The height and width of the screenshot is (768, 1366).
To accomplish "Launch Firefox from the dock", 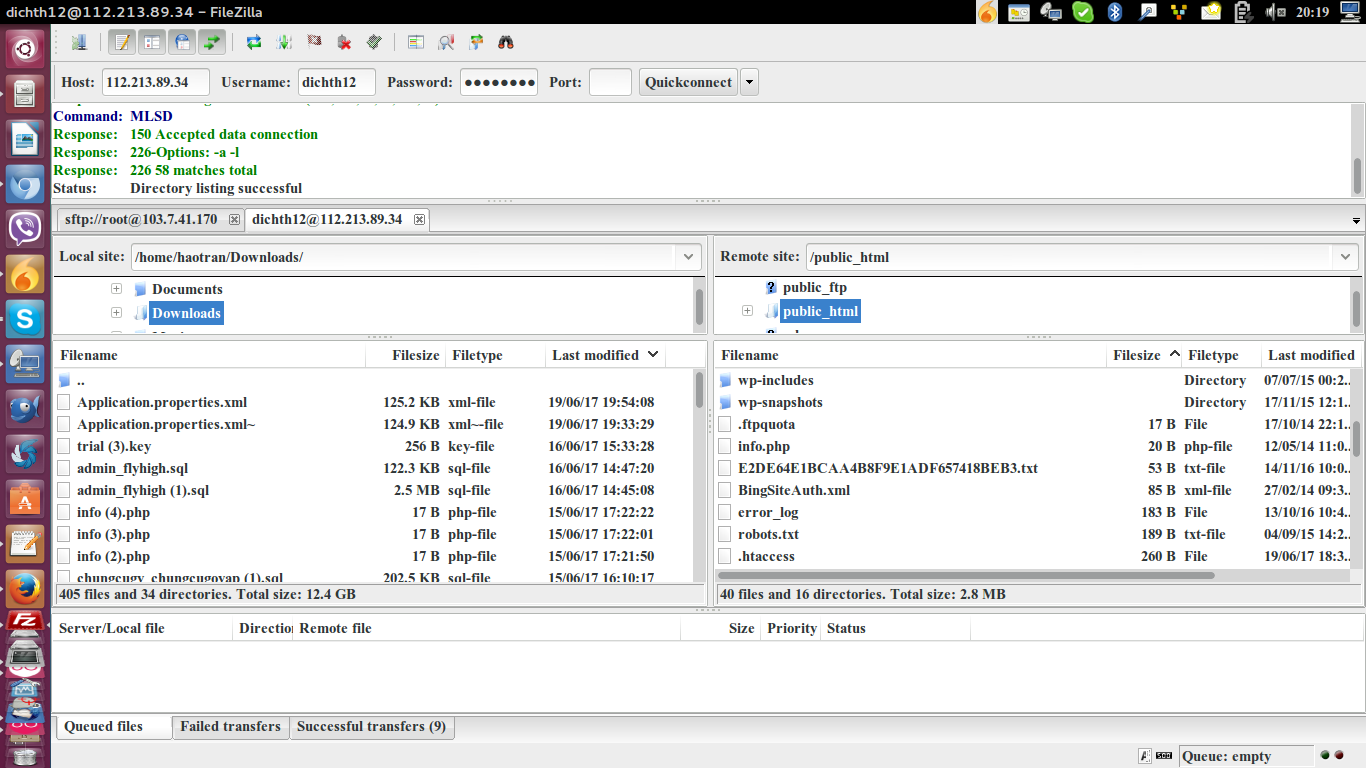I will tap(25, 589).
